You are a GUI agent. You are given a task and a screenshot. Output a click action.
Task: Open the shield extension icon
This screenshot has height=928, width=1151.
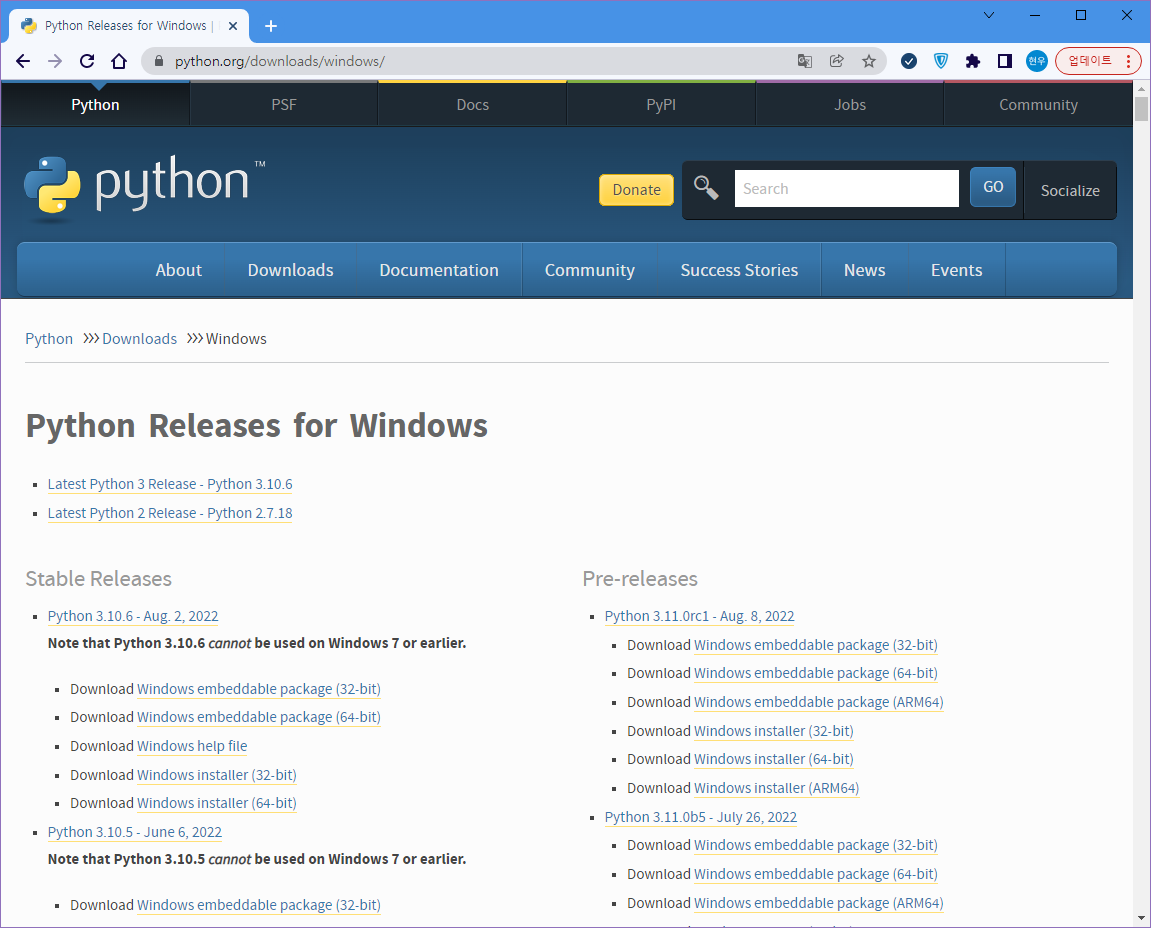[x=941, y=61]
